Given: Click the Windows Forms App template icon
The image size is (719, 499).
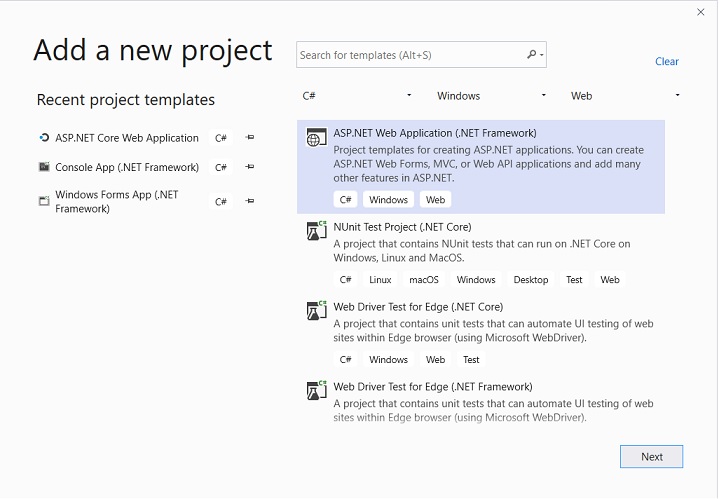Looking at the screenshot, I should click(x=44, y=201).
